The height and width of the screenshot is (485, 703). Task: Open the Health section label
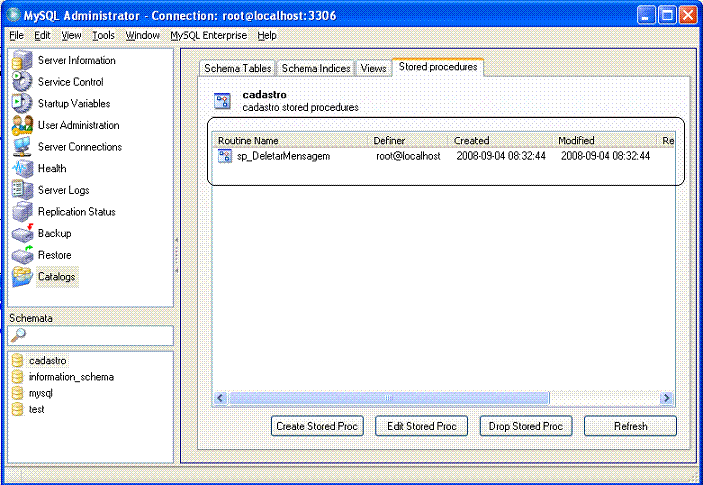click(x=52, y=169)
